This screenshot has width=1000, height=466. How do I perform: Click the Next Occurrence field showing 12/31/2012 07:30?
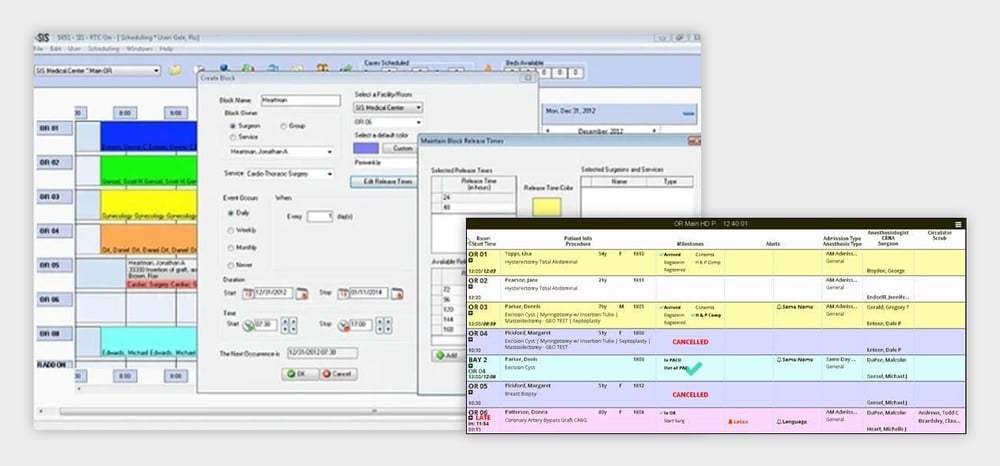pos(322,353)
